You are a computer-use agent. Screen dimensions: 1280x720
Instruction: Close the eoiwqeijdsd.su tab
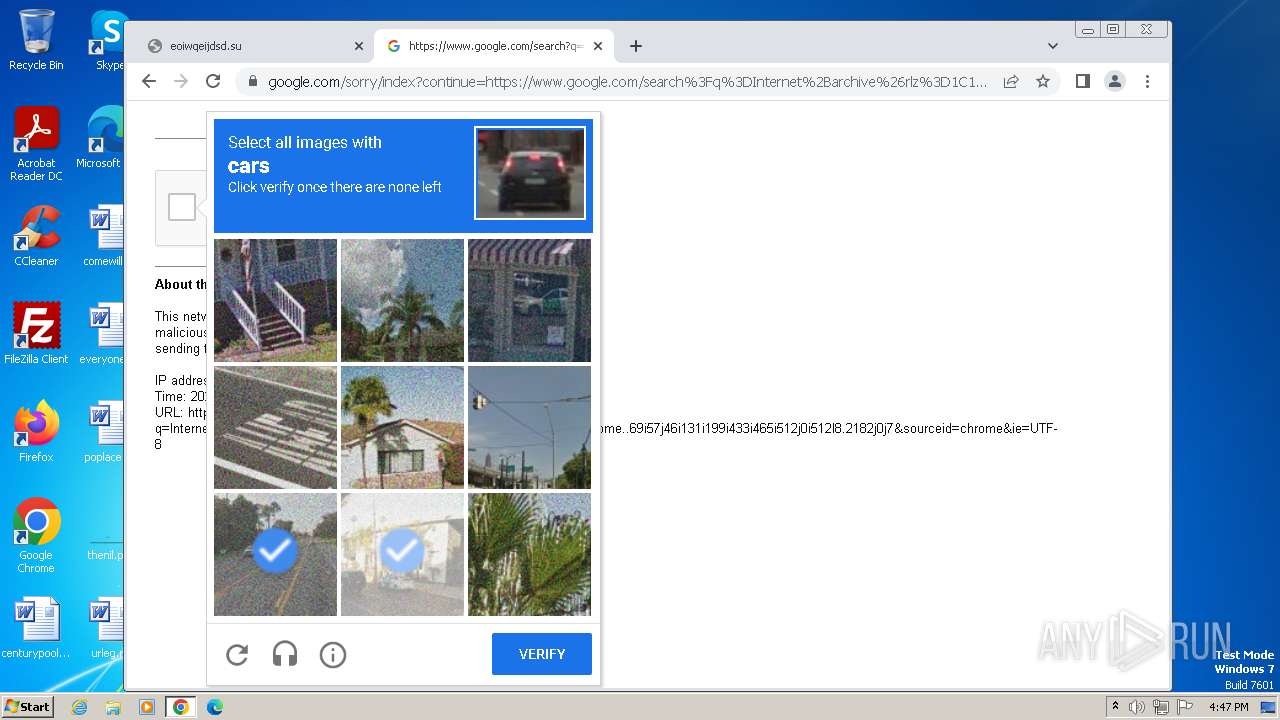tap(359, 46)
